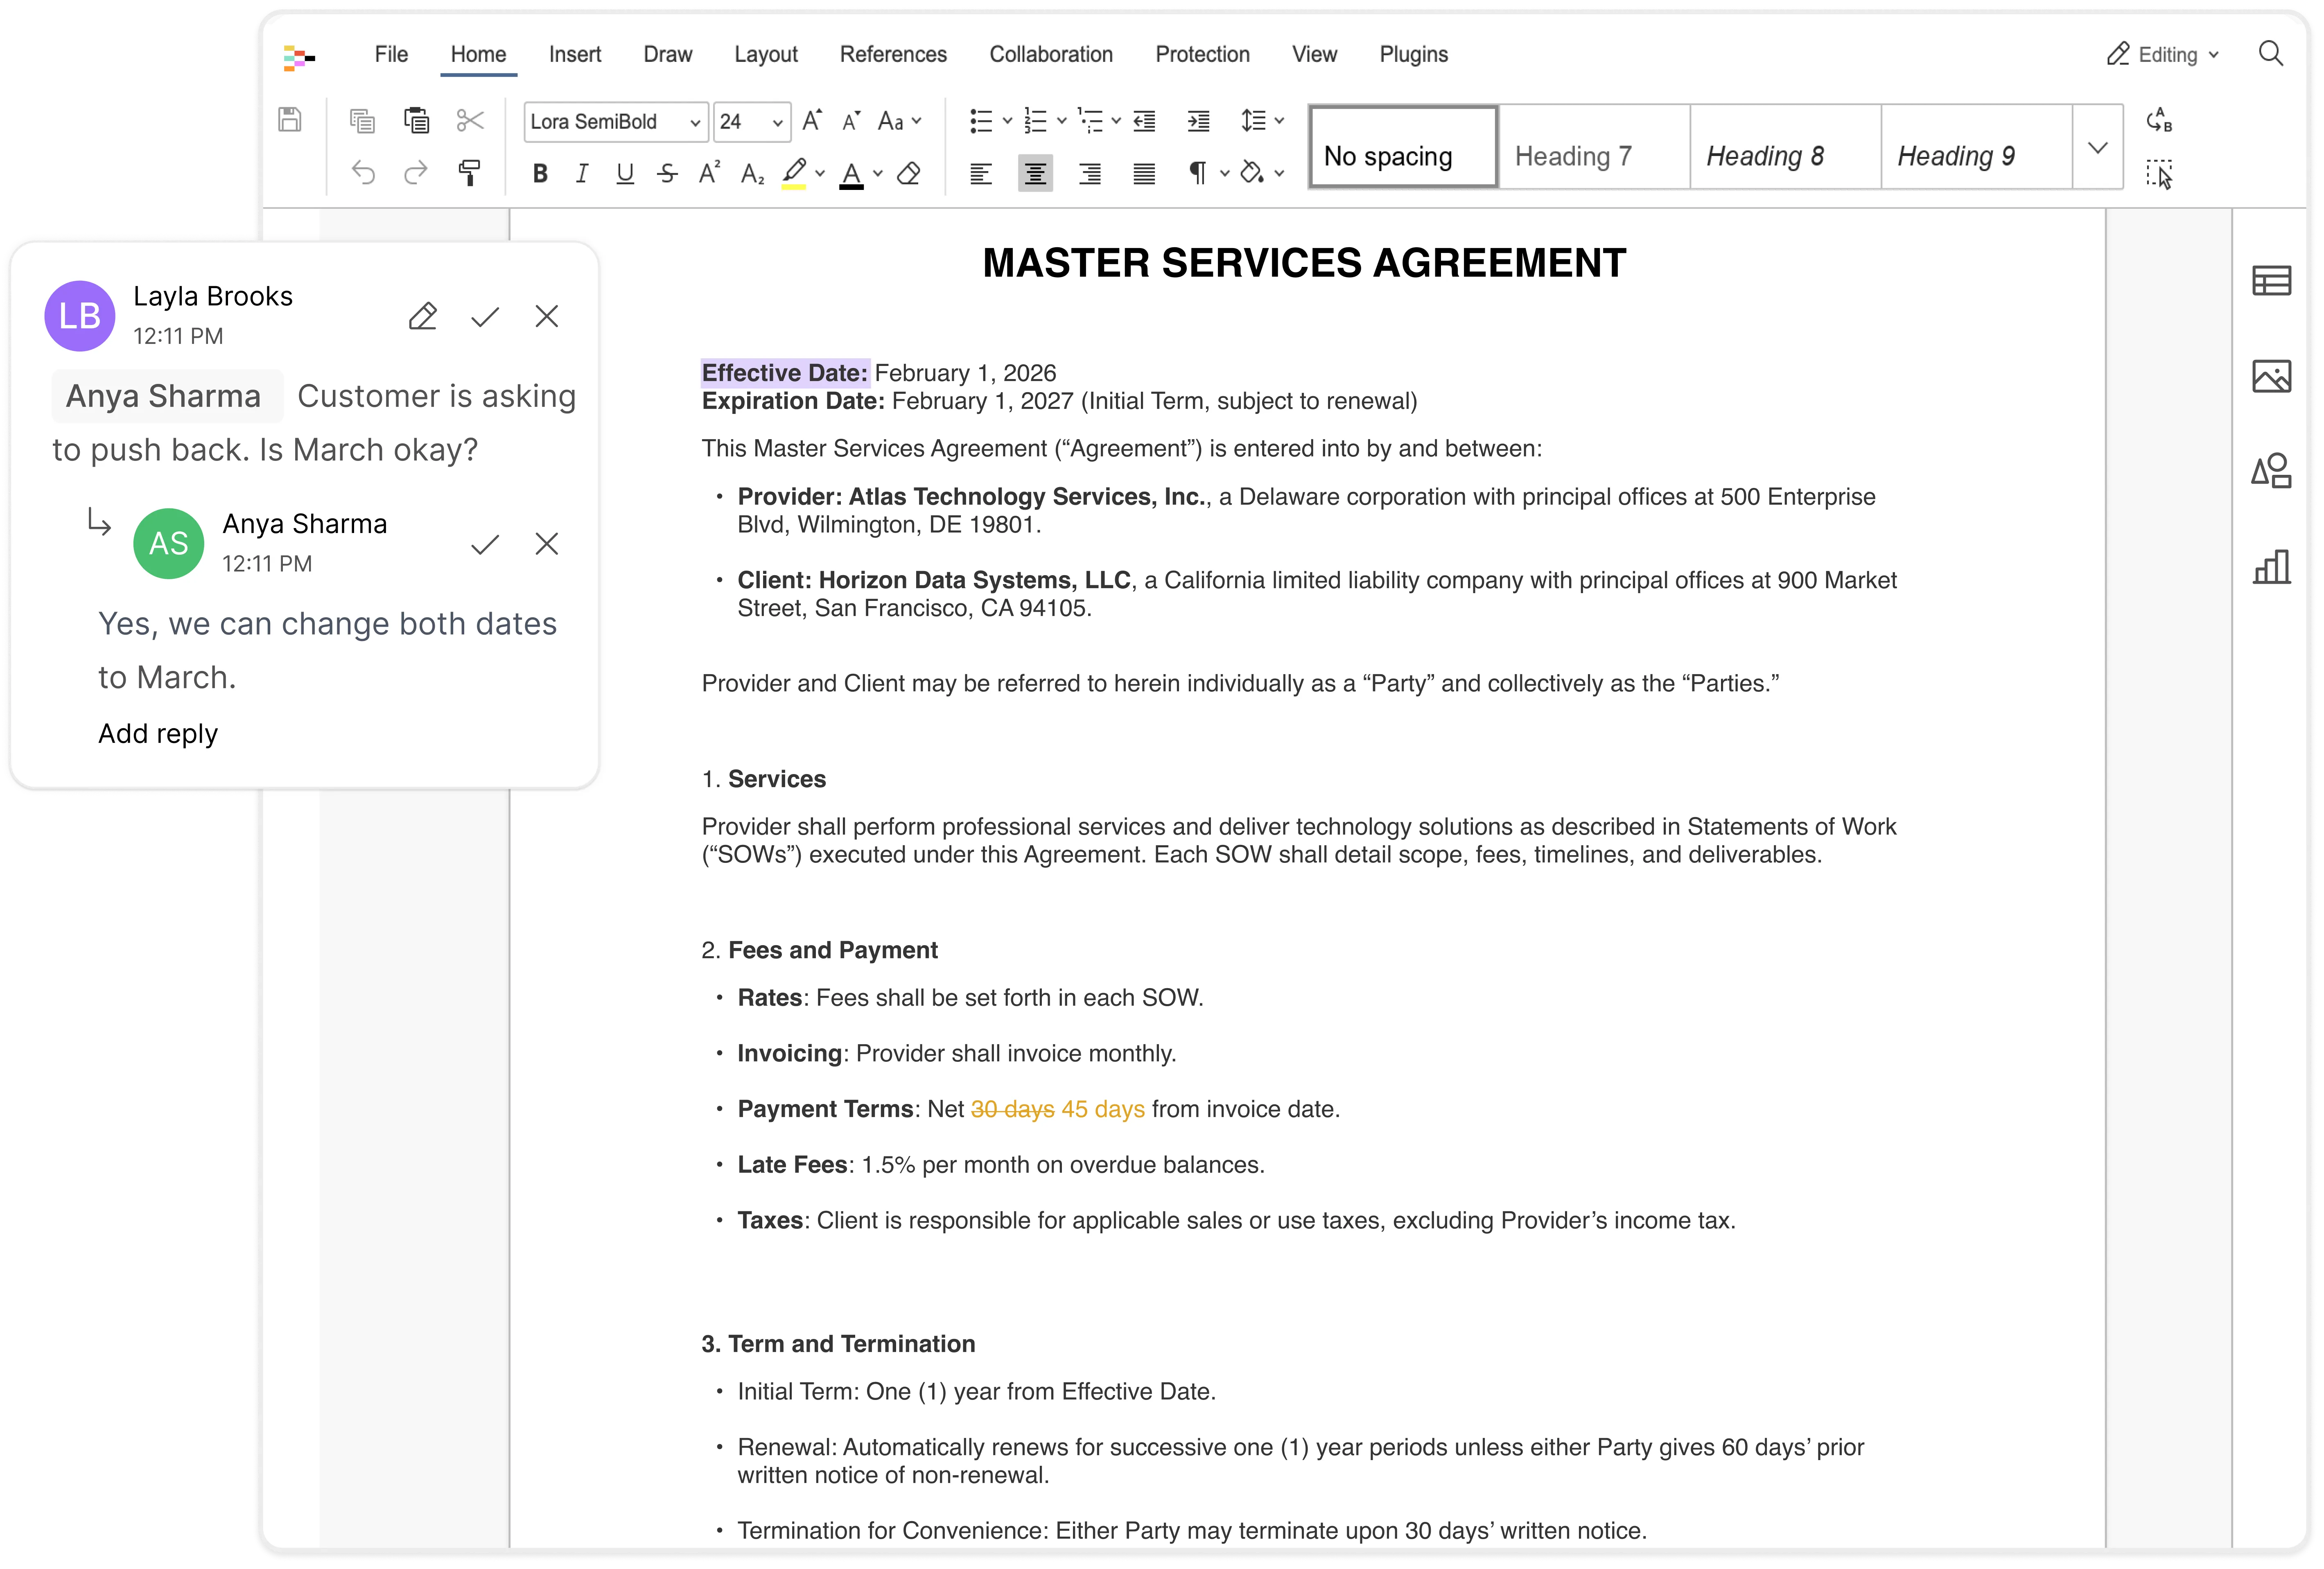
Task: Click the redo arrow icon
Action: pos(415,174)
